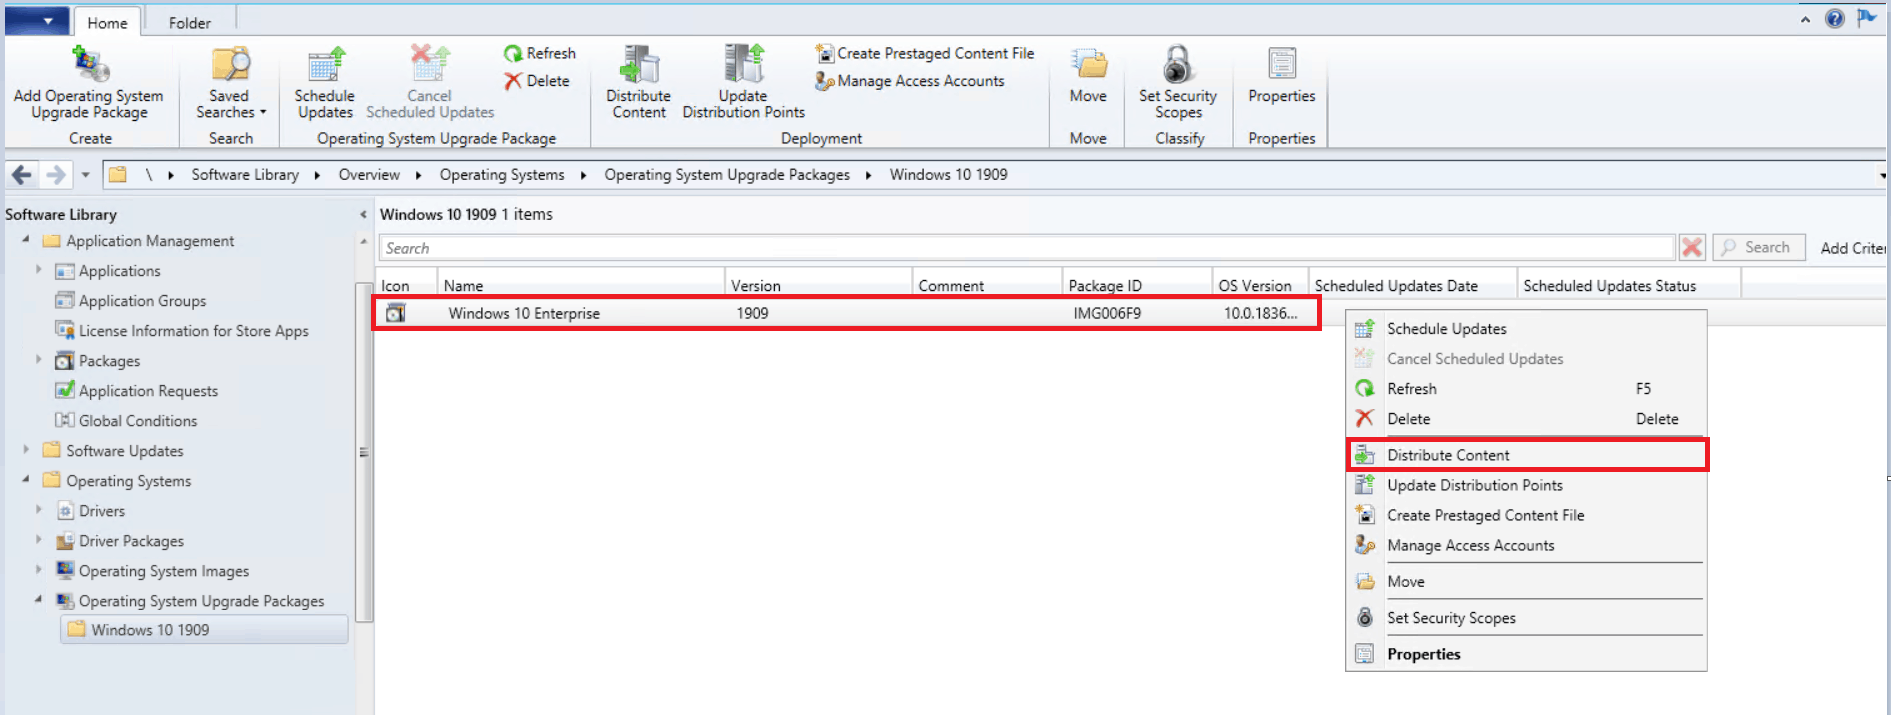Open the navigation history dropdown arrow
This screenshot has width=1891, height=715.
(x=85, y=175)
